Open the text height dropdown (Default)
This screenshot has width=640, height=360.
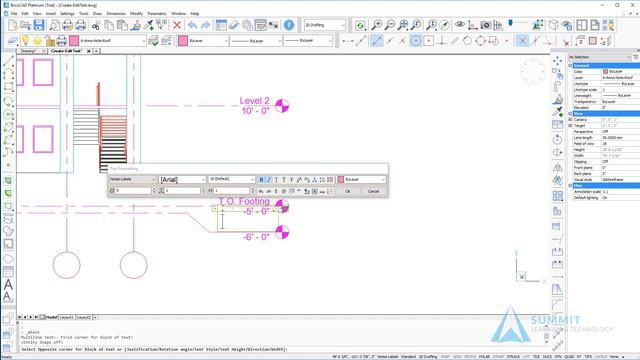coord(231,180)
